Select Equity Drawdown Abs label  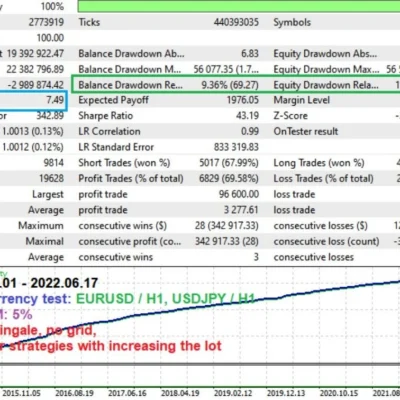point(325,54)
